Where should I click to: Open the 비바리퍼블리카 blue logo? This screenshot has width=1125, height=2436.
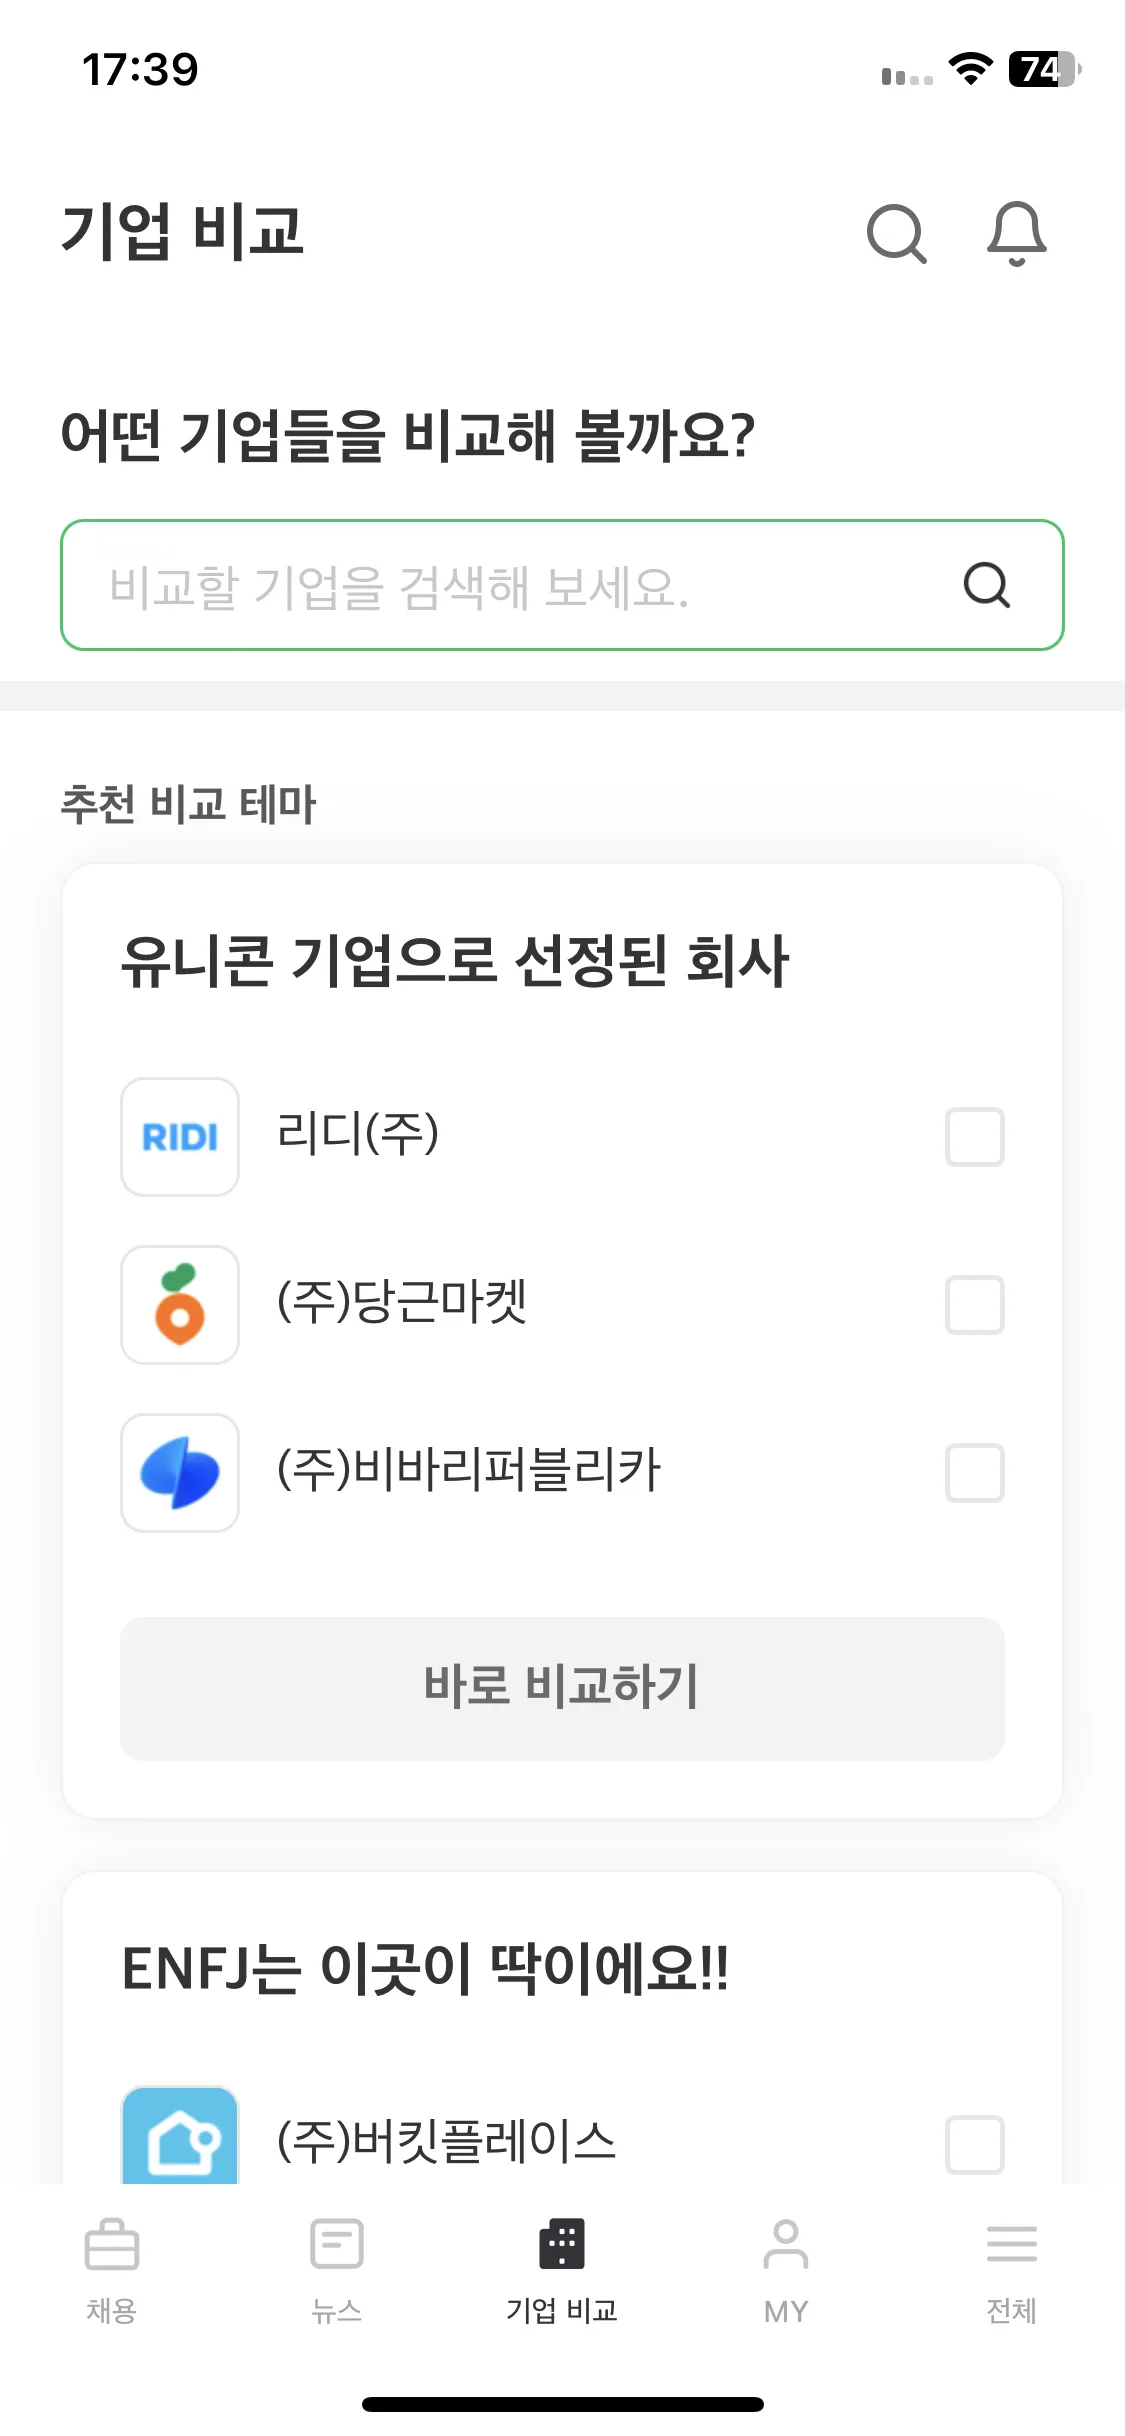click(180, 1473)
